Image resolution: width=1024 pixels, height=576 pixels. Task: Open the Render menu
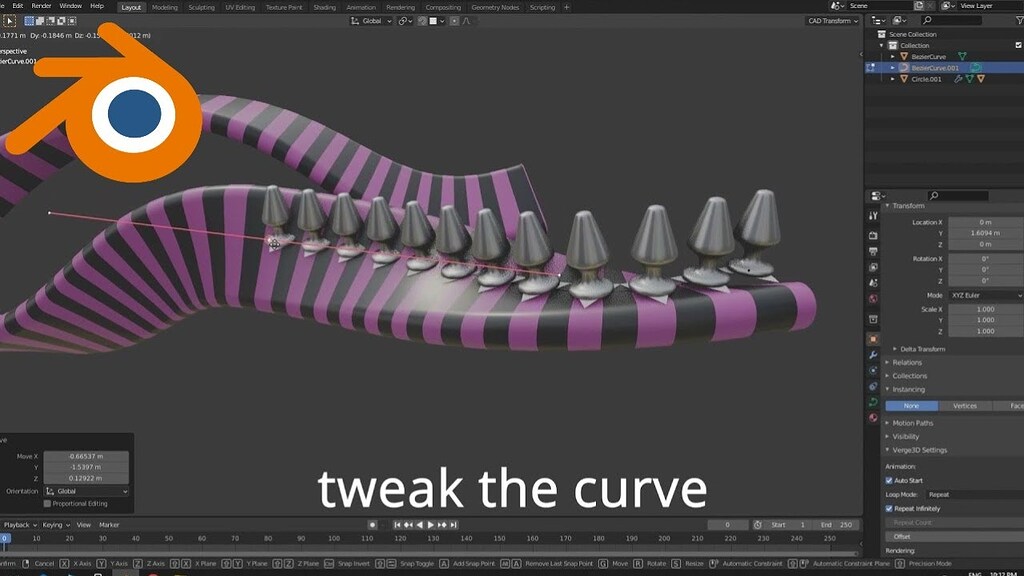[x=41, y=6]
